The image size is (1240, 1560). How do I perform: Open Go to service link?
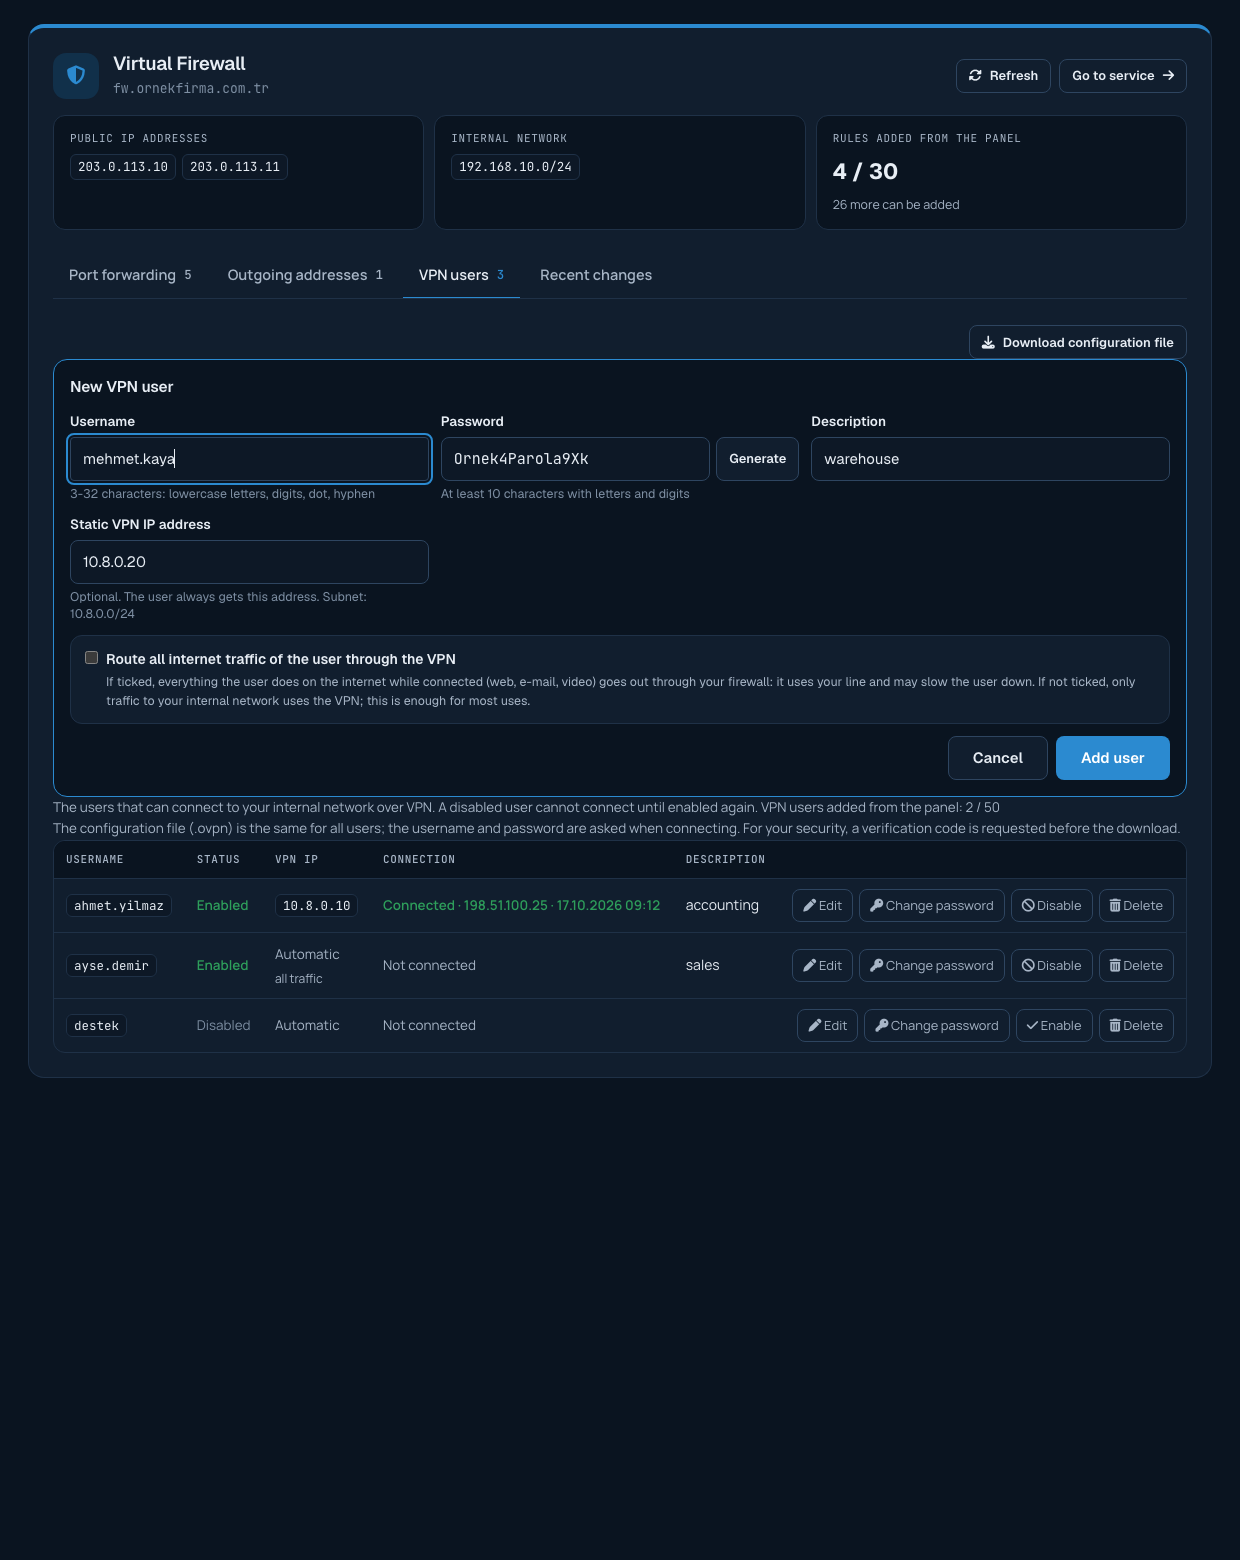[x=1123, y=76]
